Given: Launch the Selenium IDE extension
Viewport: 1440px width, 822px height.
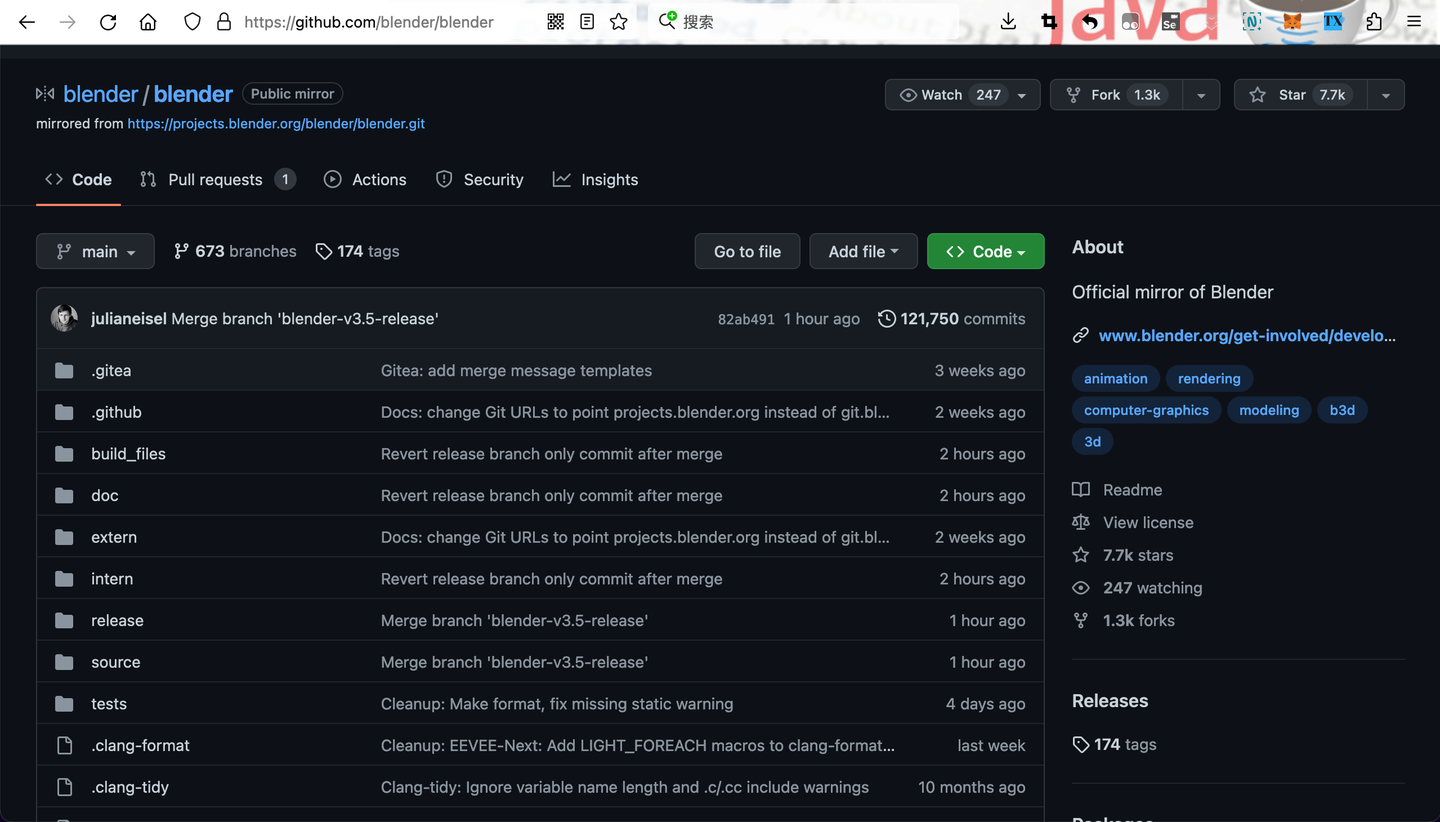Looking at the screenshot, I should tap(1170, 21).
